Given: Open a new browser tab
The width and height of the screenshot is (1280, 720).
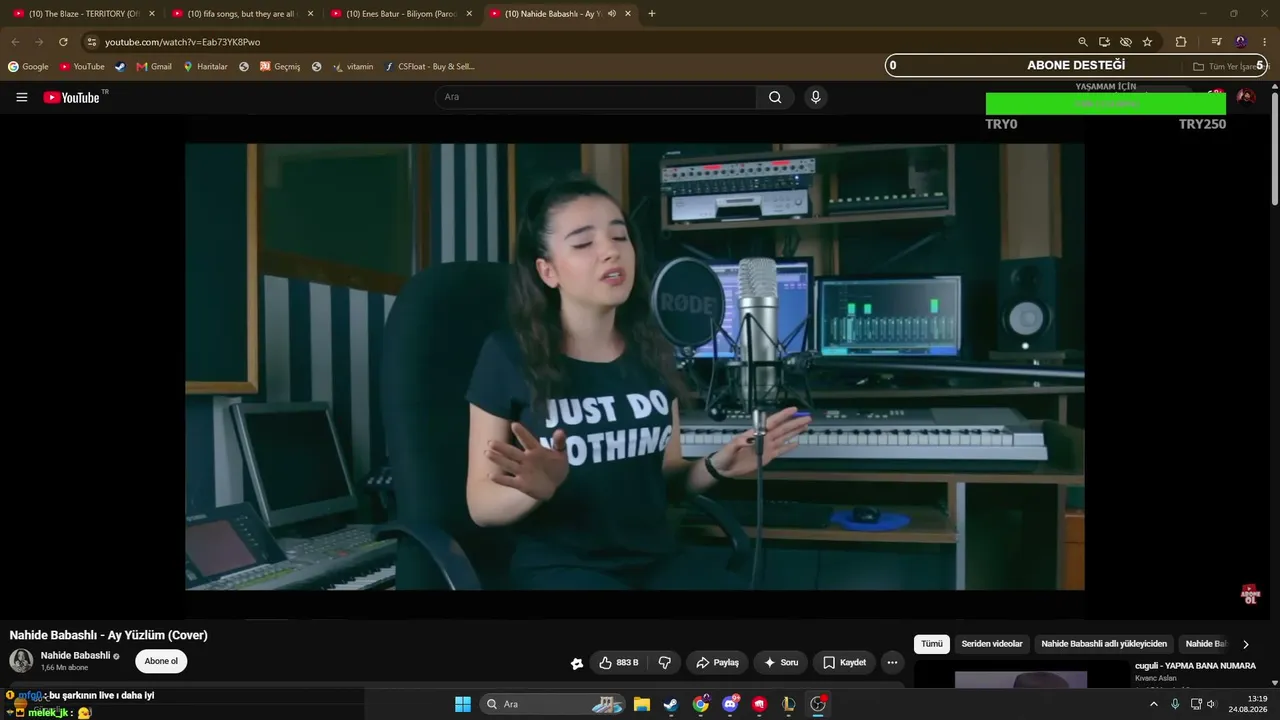Looking at the screenshot, I should [x=652, y=14].
